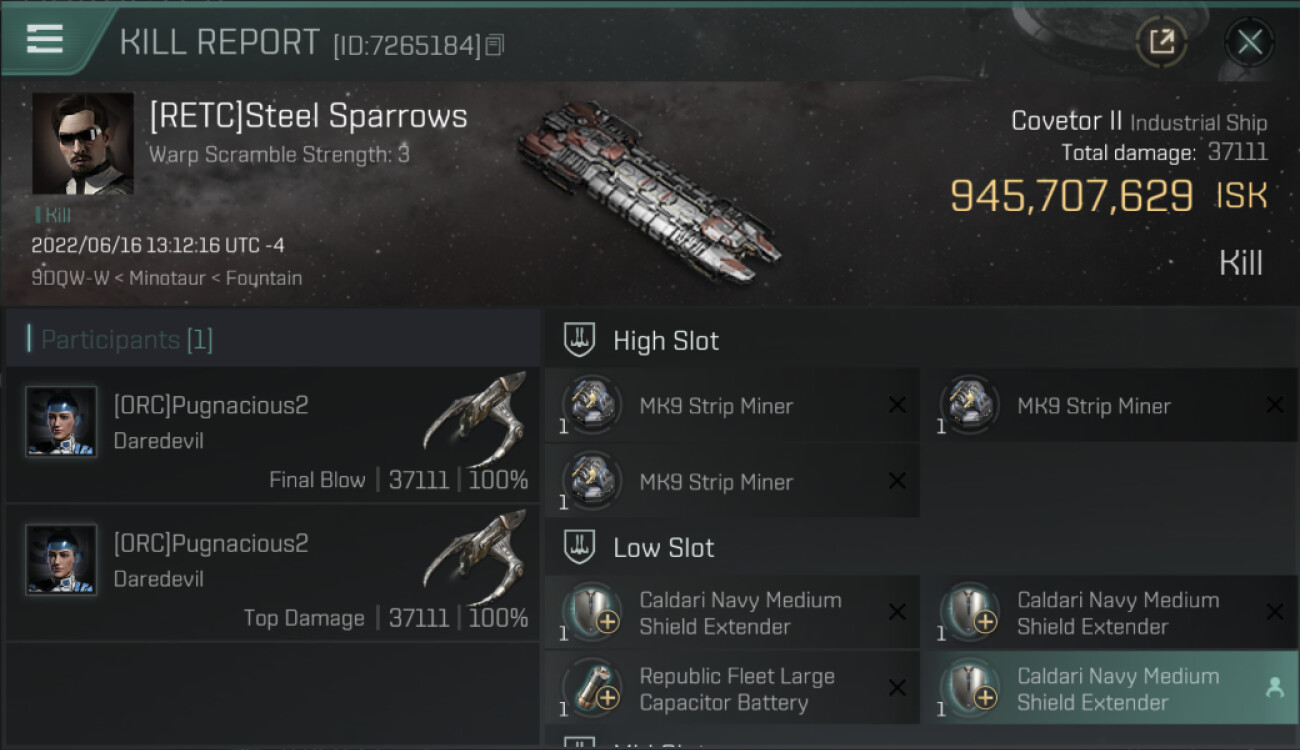View the Covetor II ship image
The height and width of the screenshot is (750, 1300).
click(650, 190)
